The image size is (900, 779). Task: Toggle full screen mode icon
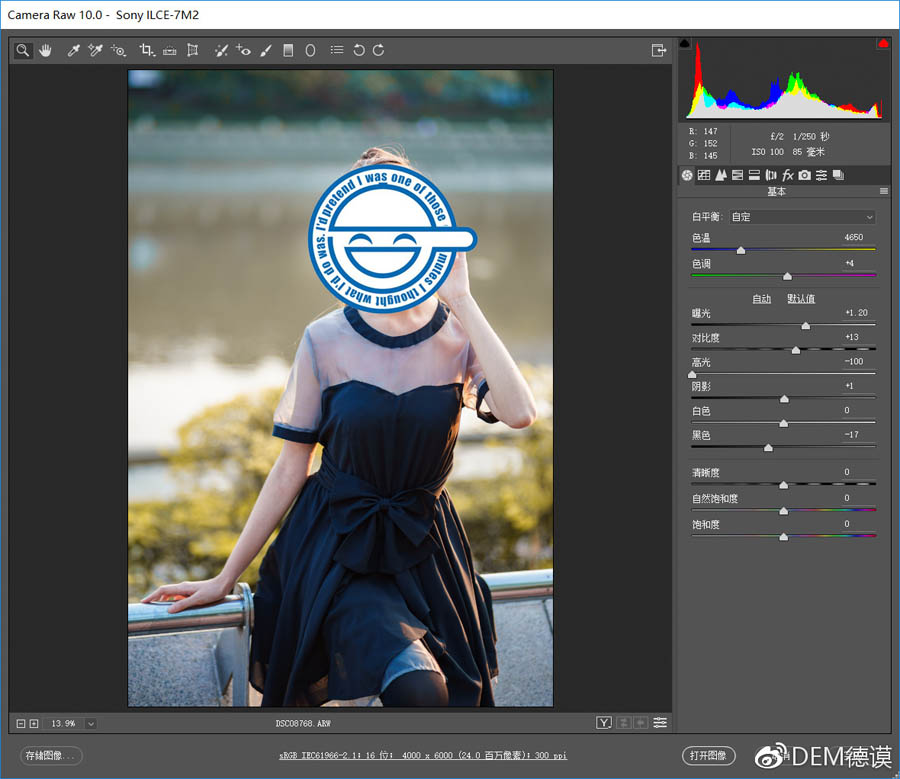pyautogui.click(x=658, y=50)
